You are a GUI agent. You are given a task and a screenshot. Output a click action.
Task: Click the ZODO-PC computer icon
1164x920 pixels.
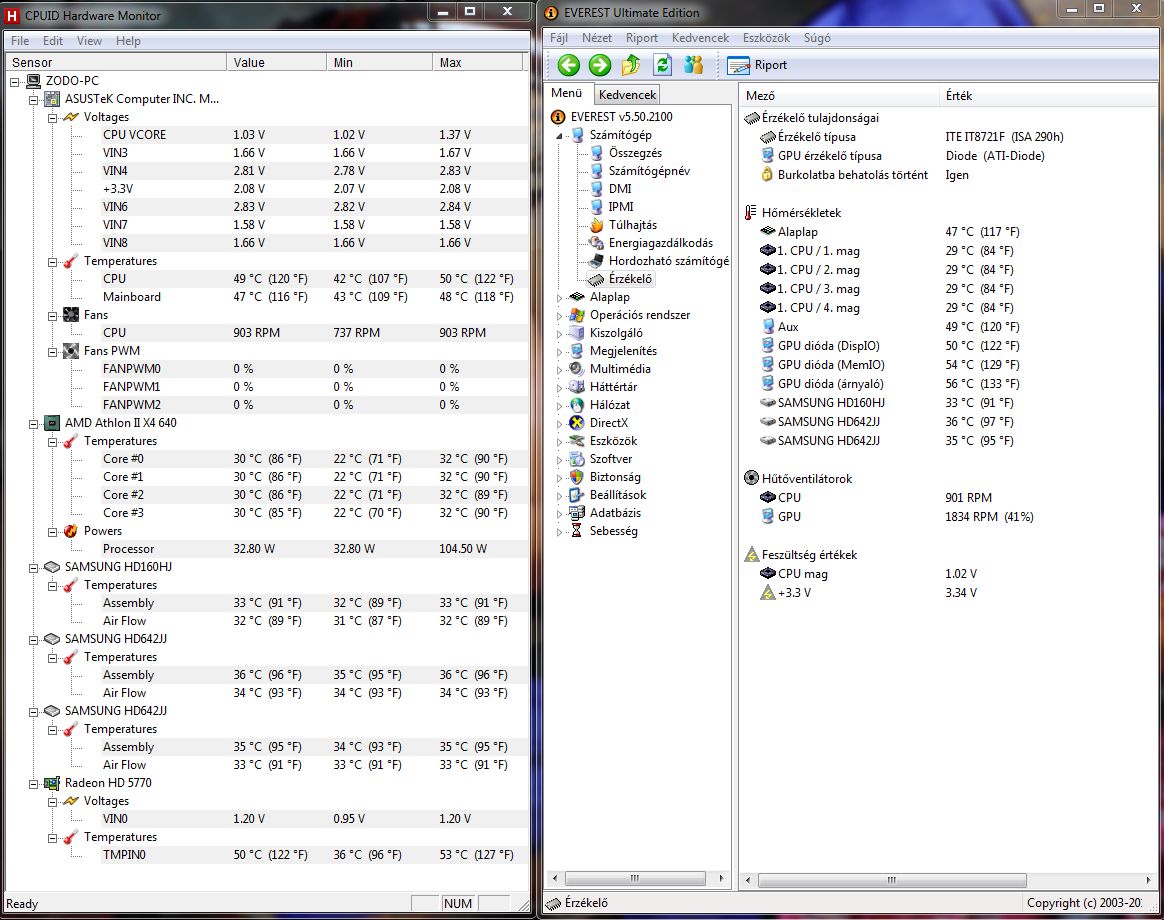[33, 81]
